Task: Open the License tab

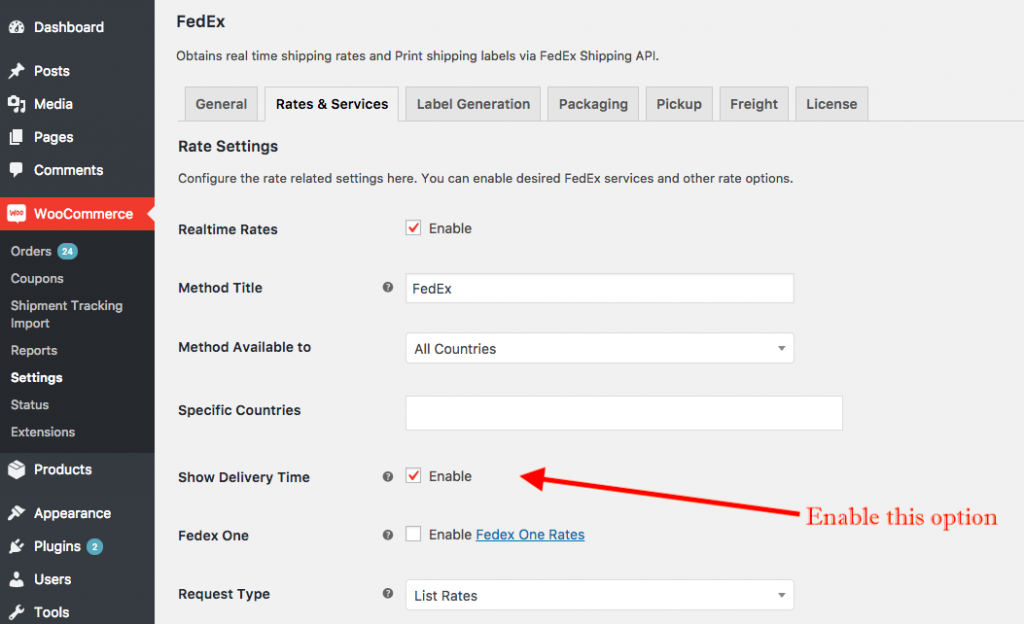Action: 832,104
